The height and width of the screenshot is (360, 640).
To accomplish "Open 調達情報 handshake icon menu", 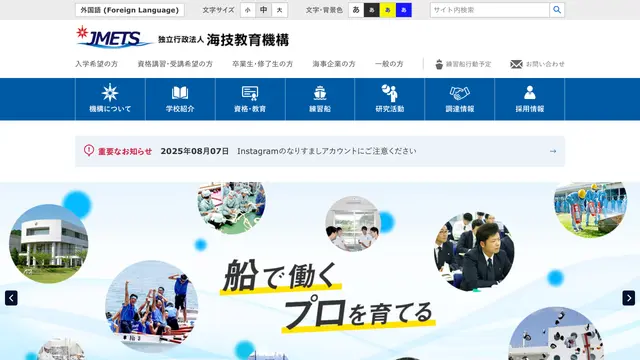I will (460, 99).
